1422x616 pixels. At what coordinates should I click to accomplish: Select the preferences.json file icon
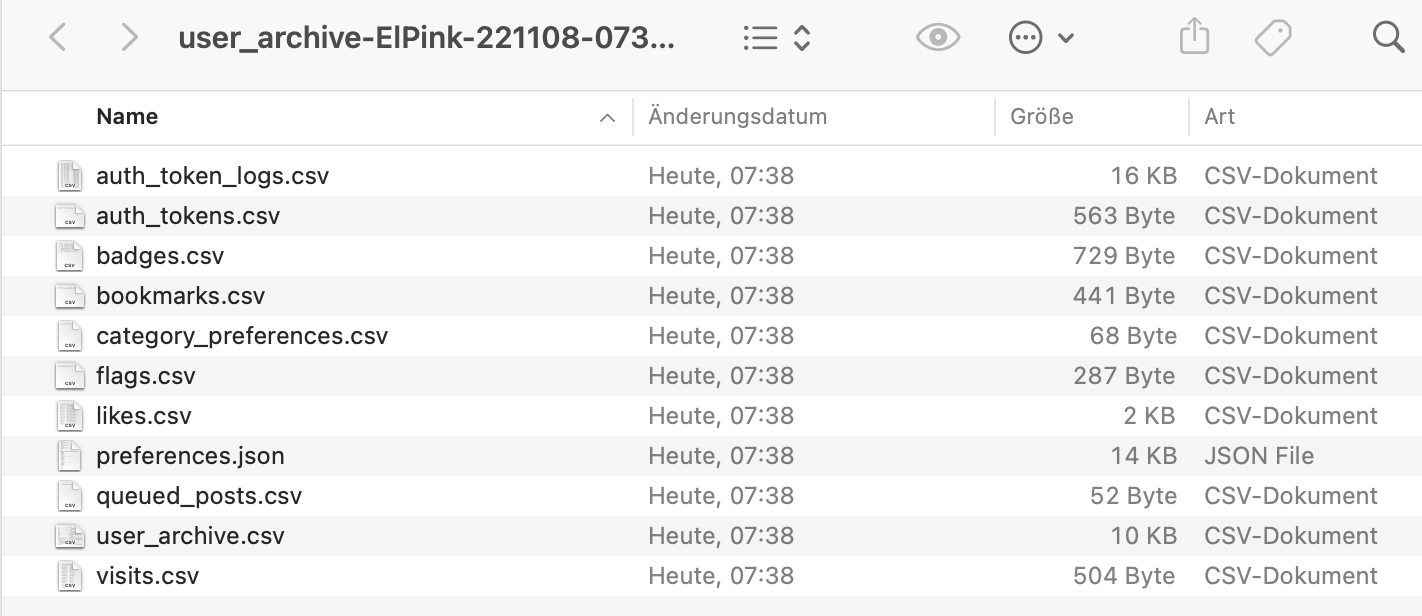pos(69,456)
